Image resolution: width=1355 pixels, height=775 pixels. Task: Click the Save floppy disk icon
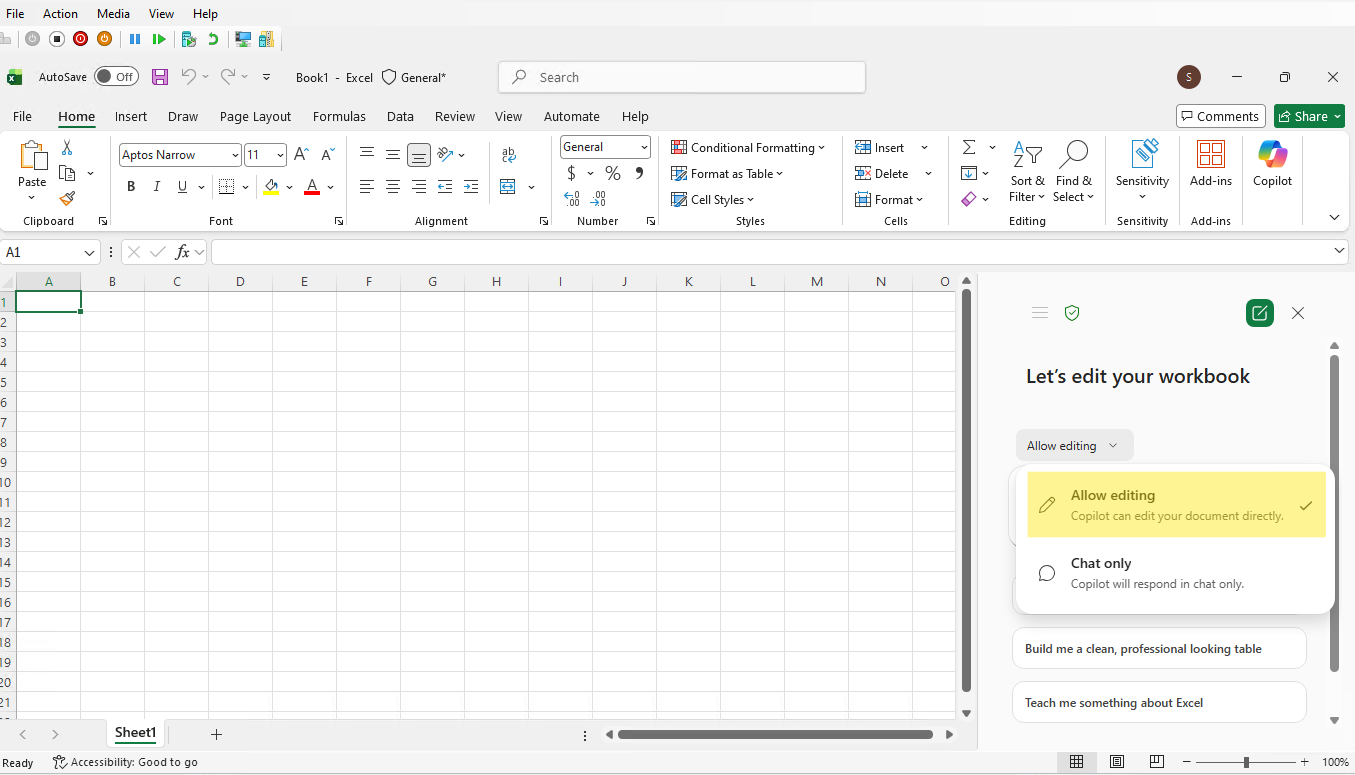160,77
